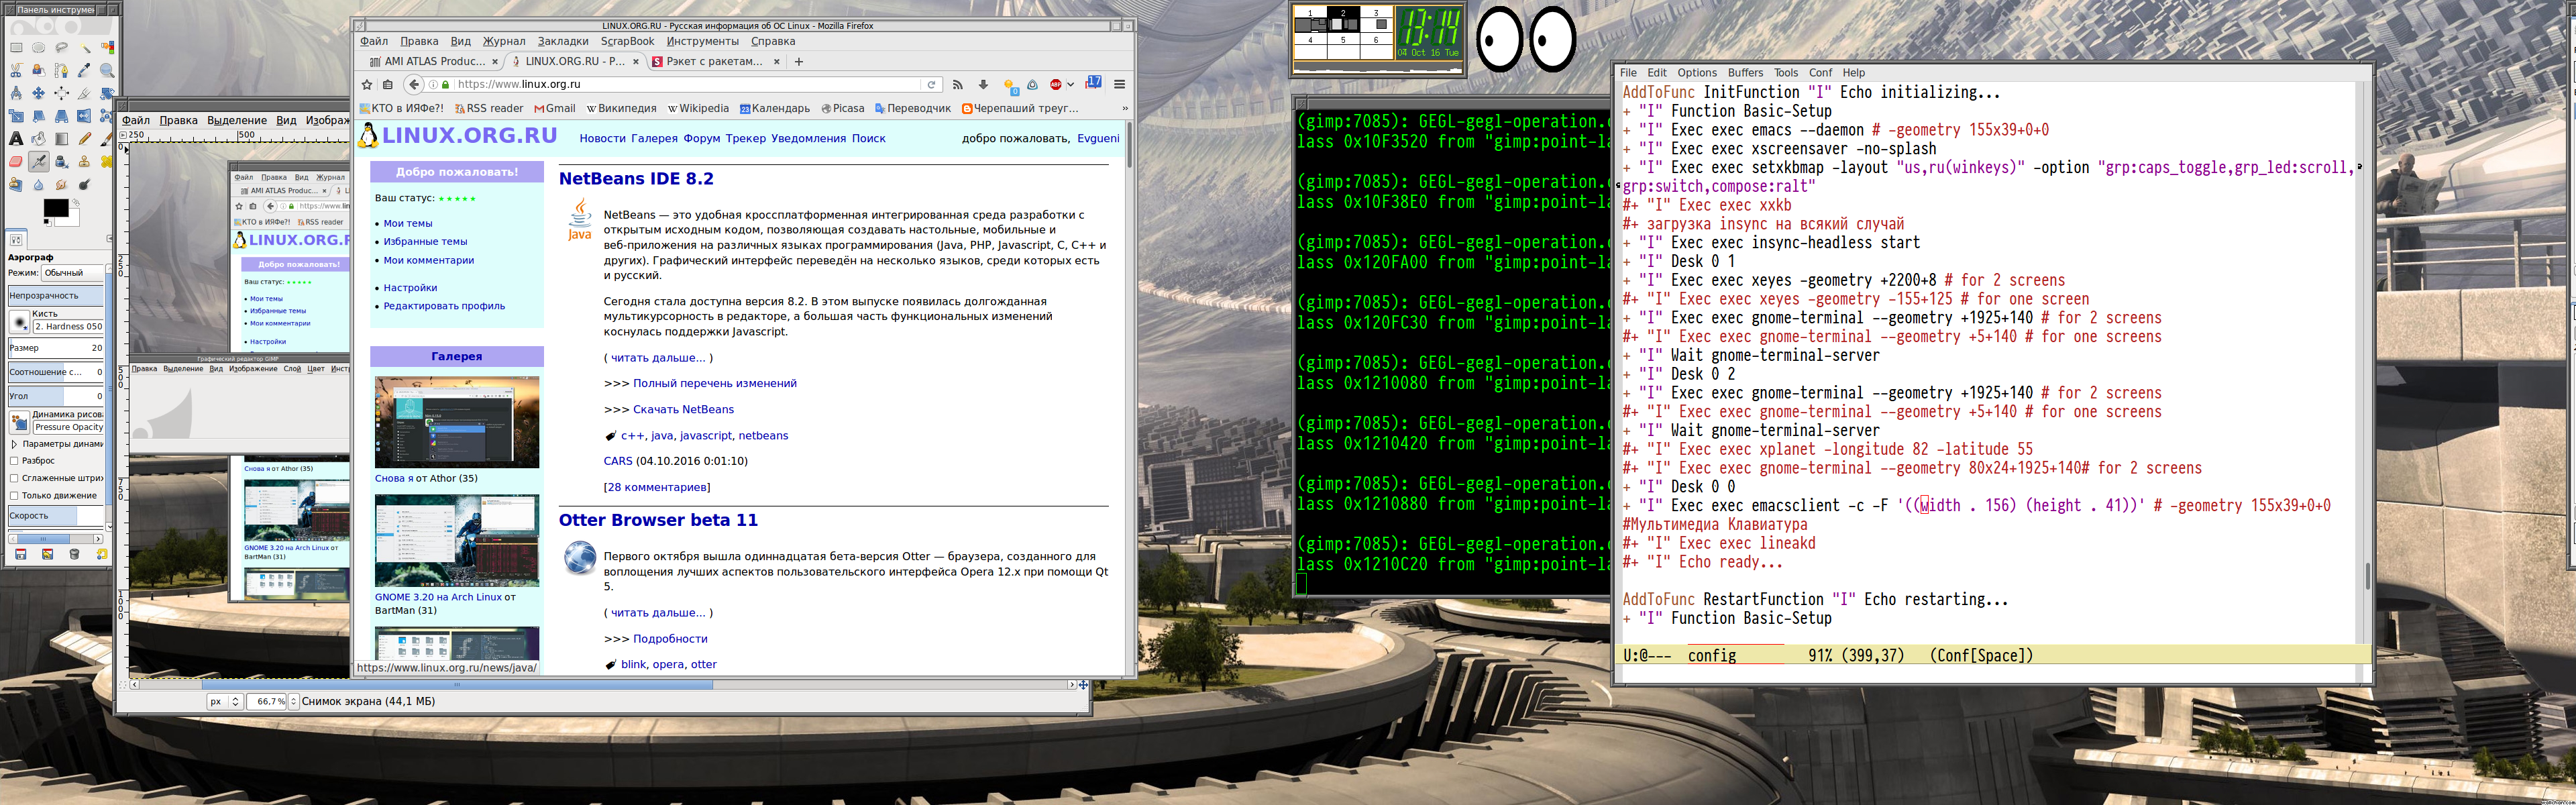Screen dimensions: 2576x805
Task: Select GIMP Clone stamp tool
Action: pyautogui.click(x=84, y=162)
